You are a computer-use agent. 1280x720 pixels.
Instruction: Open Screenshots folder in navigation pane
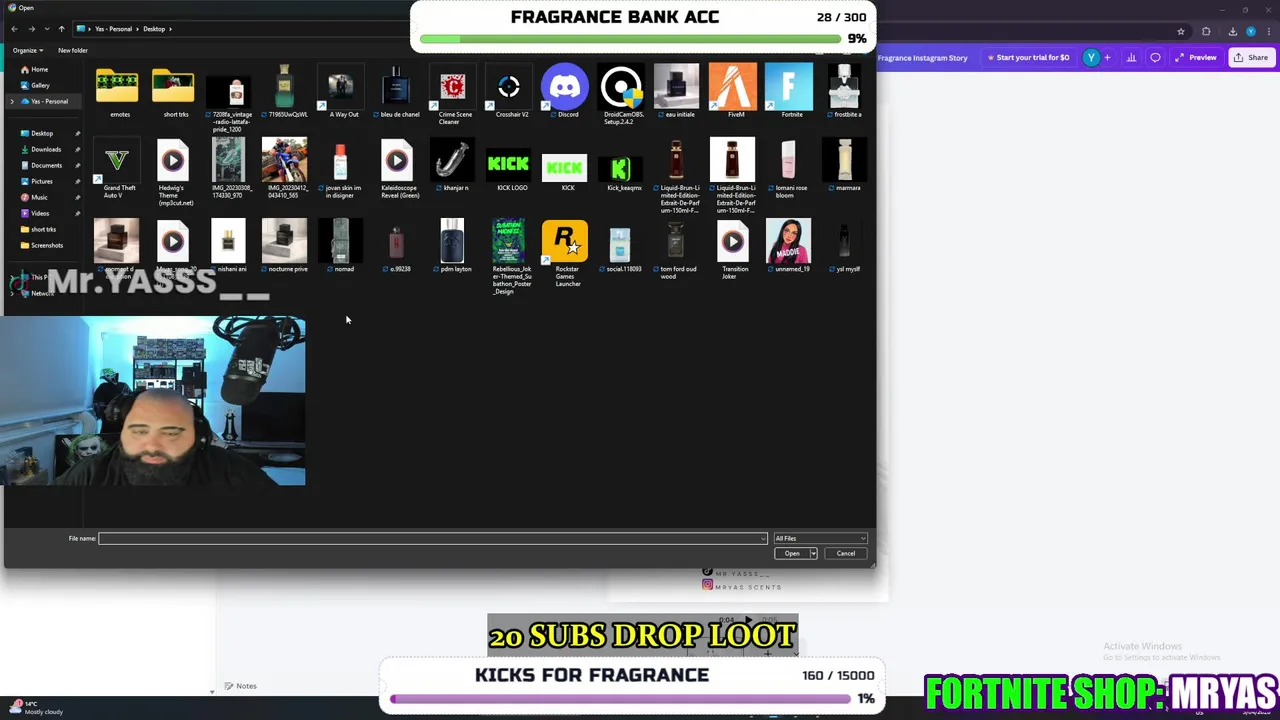(x=47, y=245)
